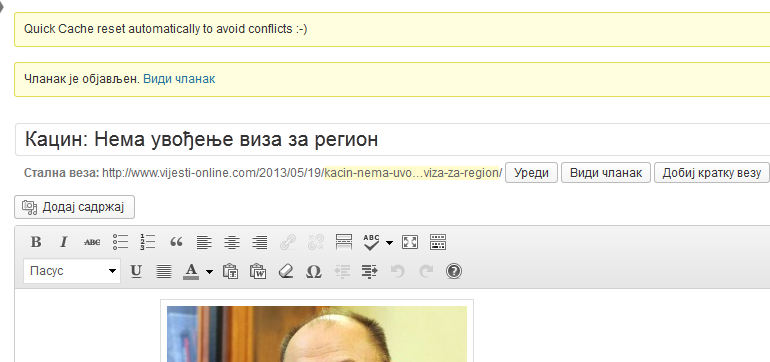Align text right
Viewport: 770px width, 362px height.
coord(259,242)
